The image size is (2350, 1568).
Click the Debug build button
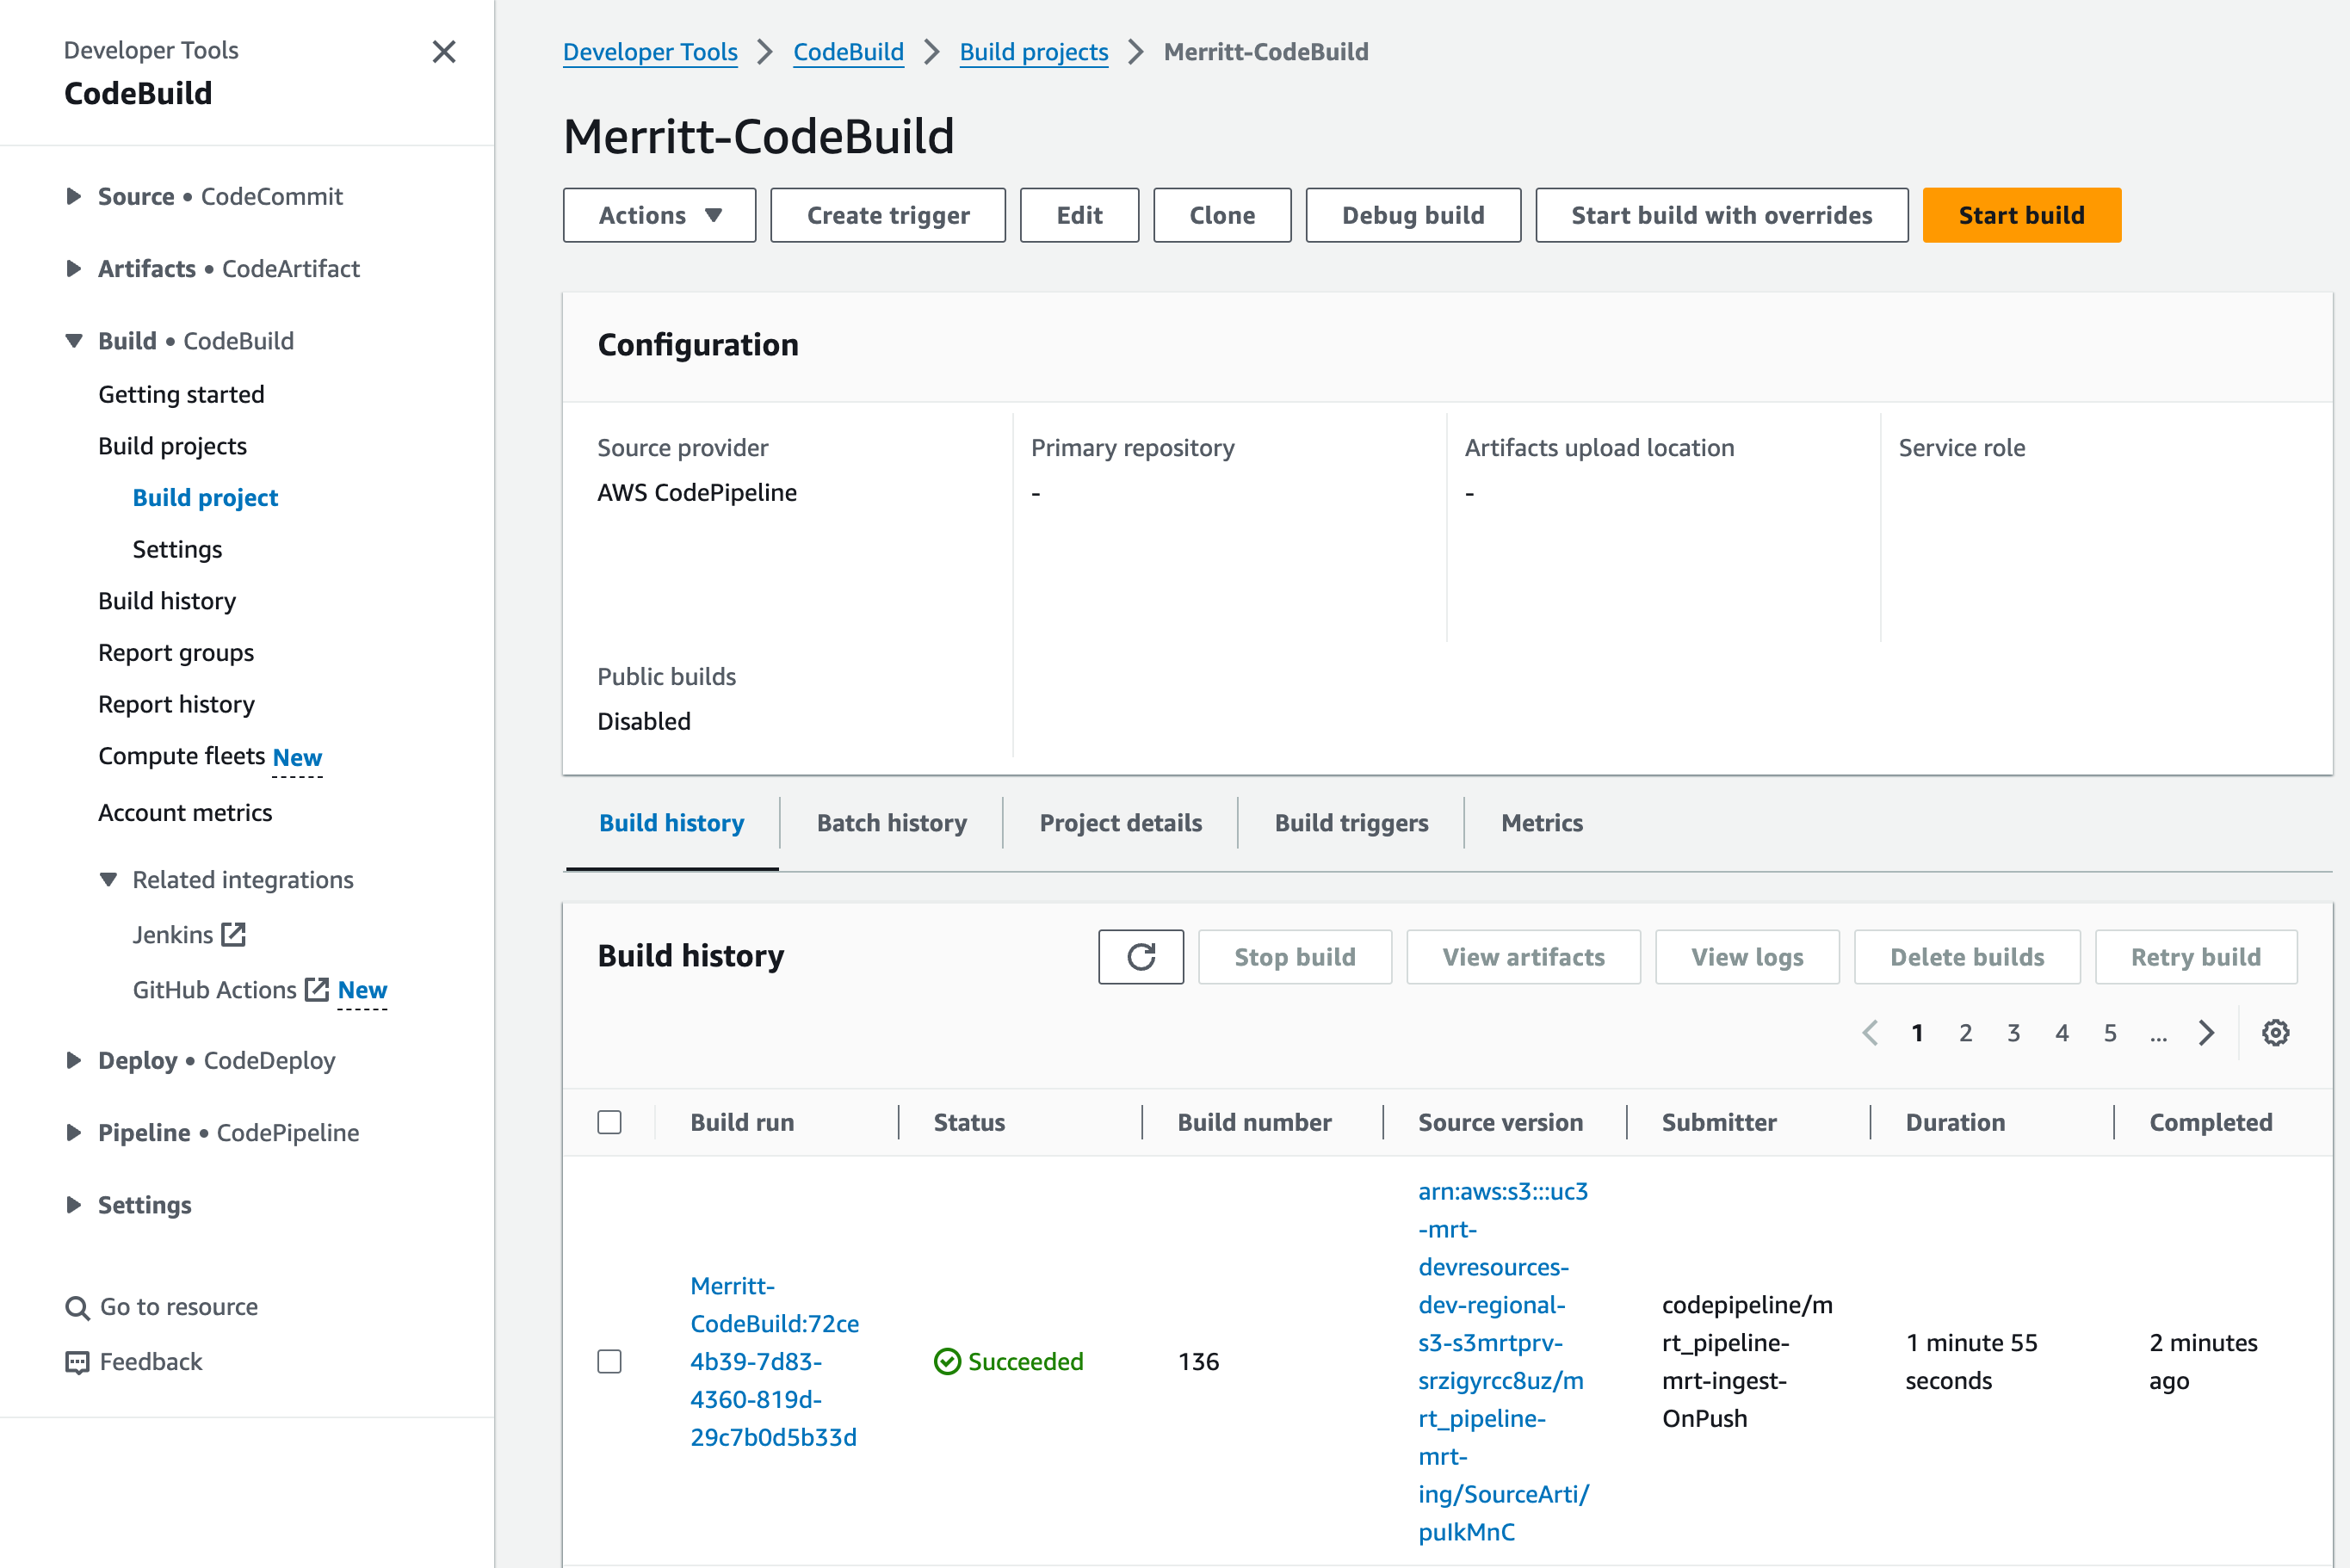pyautogui.click(x=1413, y=215)
